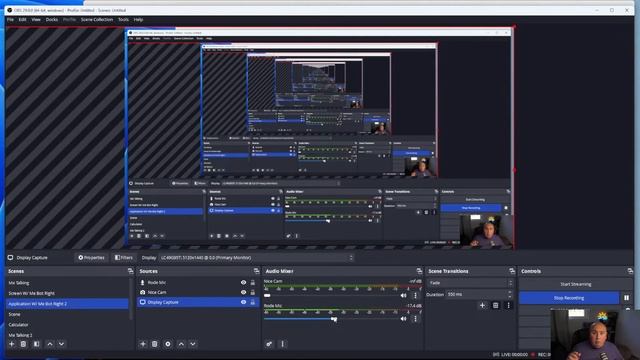Open the Audio Mixer toolbar menu dots
Image resolution: width=640 pixels, height=360 pixels.
pyautogui.click(x=282, y=344)
